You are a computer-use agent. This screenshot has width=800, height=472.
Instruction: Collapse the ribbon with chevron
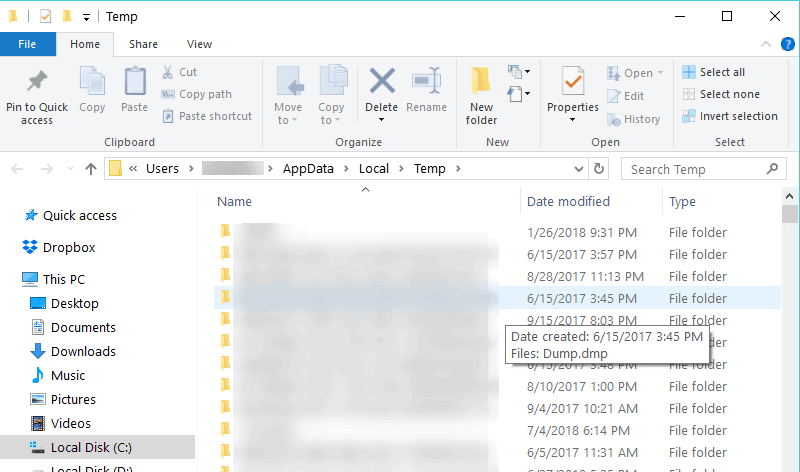(766, 44)
